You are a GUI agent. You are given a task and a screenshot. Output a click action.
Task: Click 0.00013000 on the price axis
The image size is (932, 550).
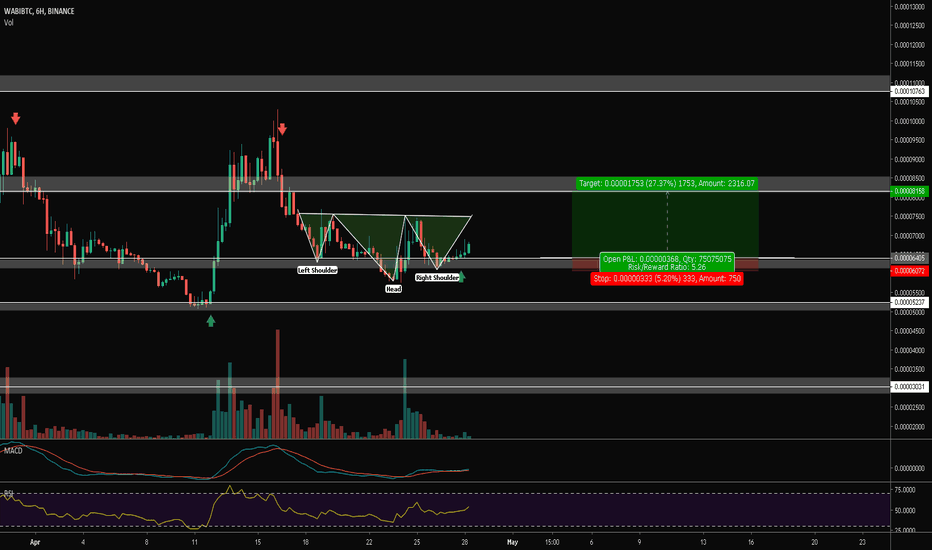910,7
